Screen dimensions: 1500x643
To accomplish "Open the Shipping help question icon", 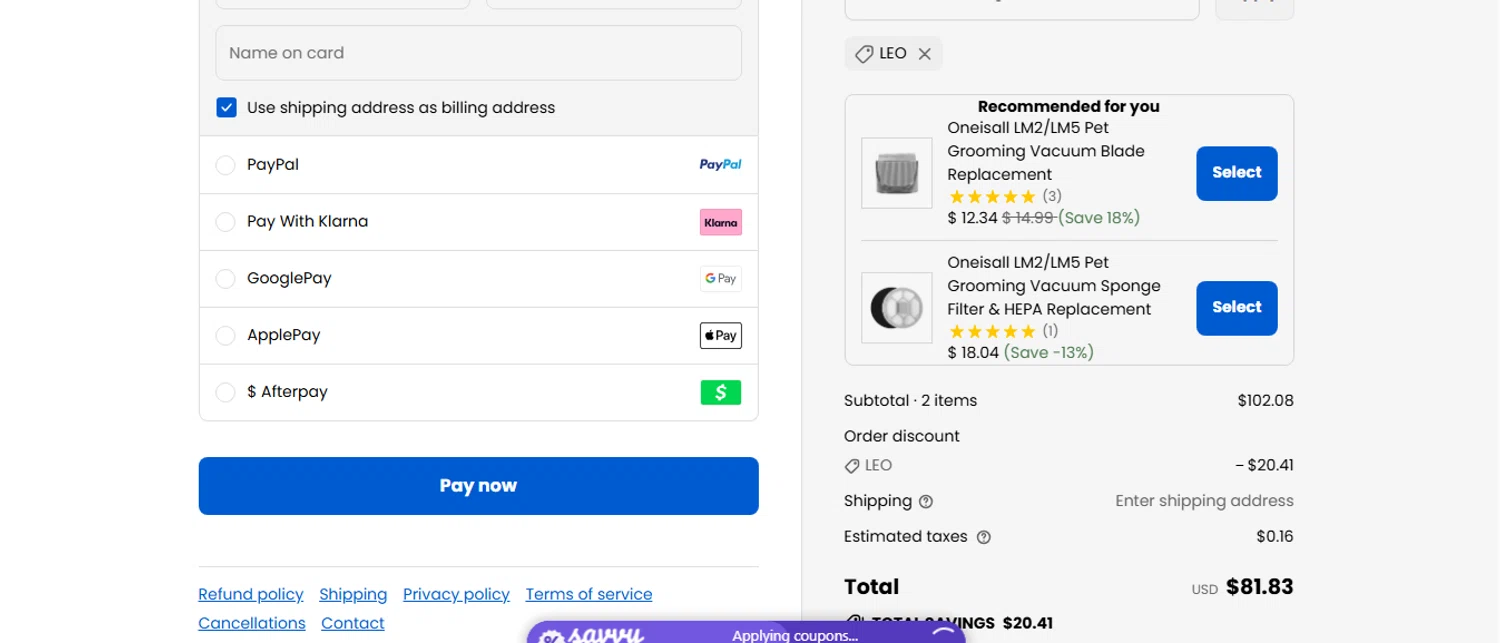I will tap(926, 502).
